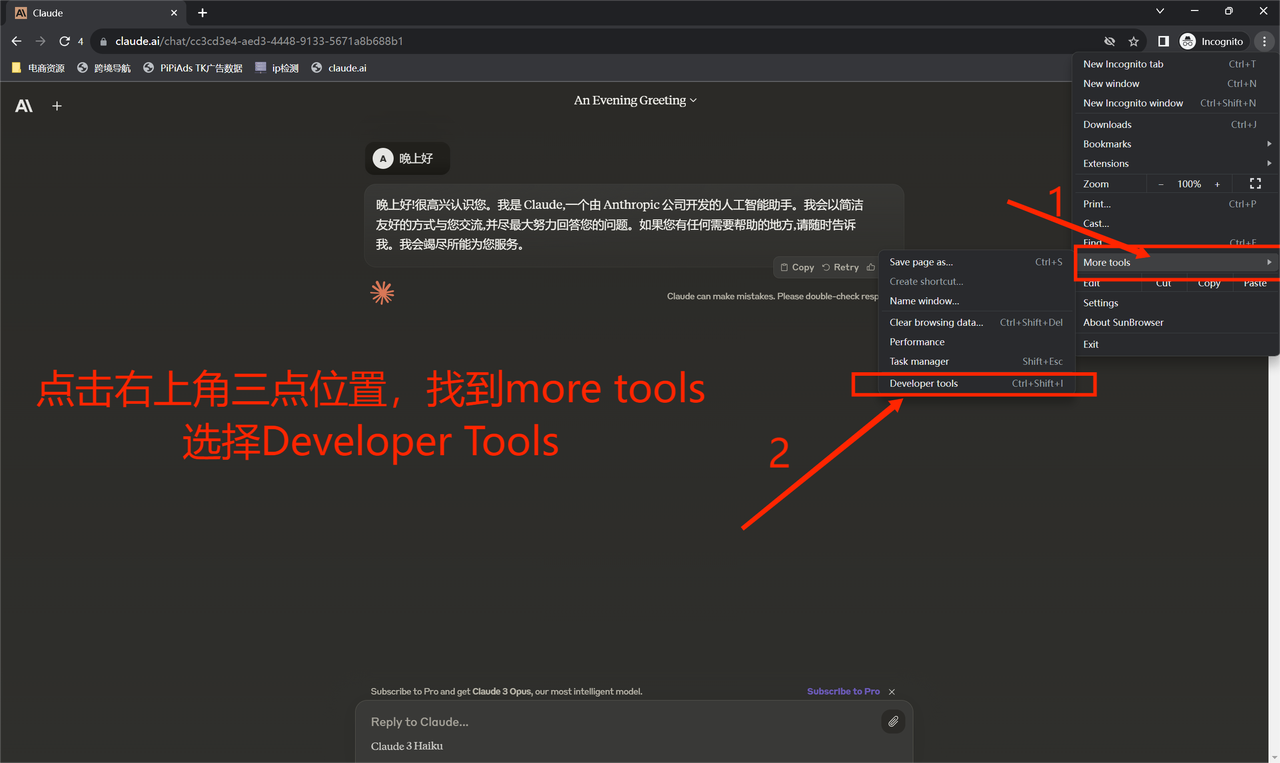Open the claude.ai bookmark
The width and height of the screenshot is (1280, 763).
click(339, 68)
